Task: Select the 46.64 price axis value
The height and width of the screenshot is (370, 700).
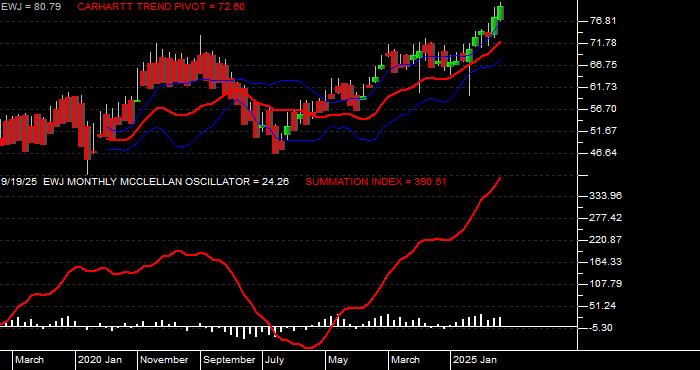Action: coord(604,153)
